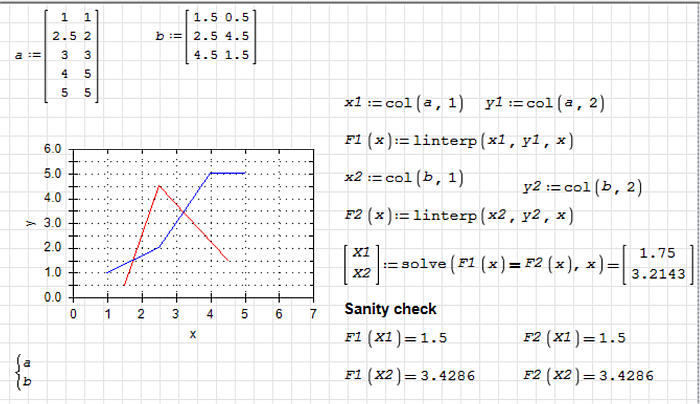Click the F2(X1) = 1.5 equation

(x=574, y=337)
